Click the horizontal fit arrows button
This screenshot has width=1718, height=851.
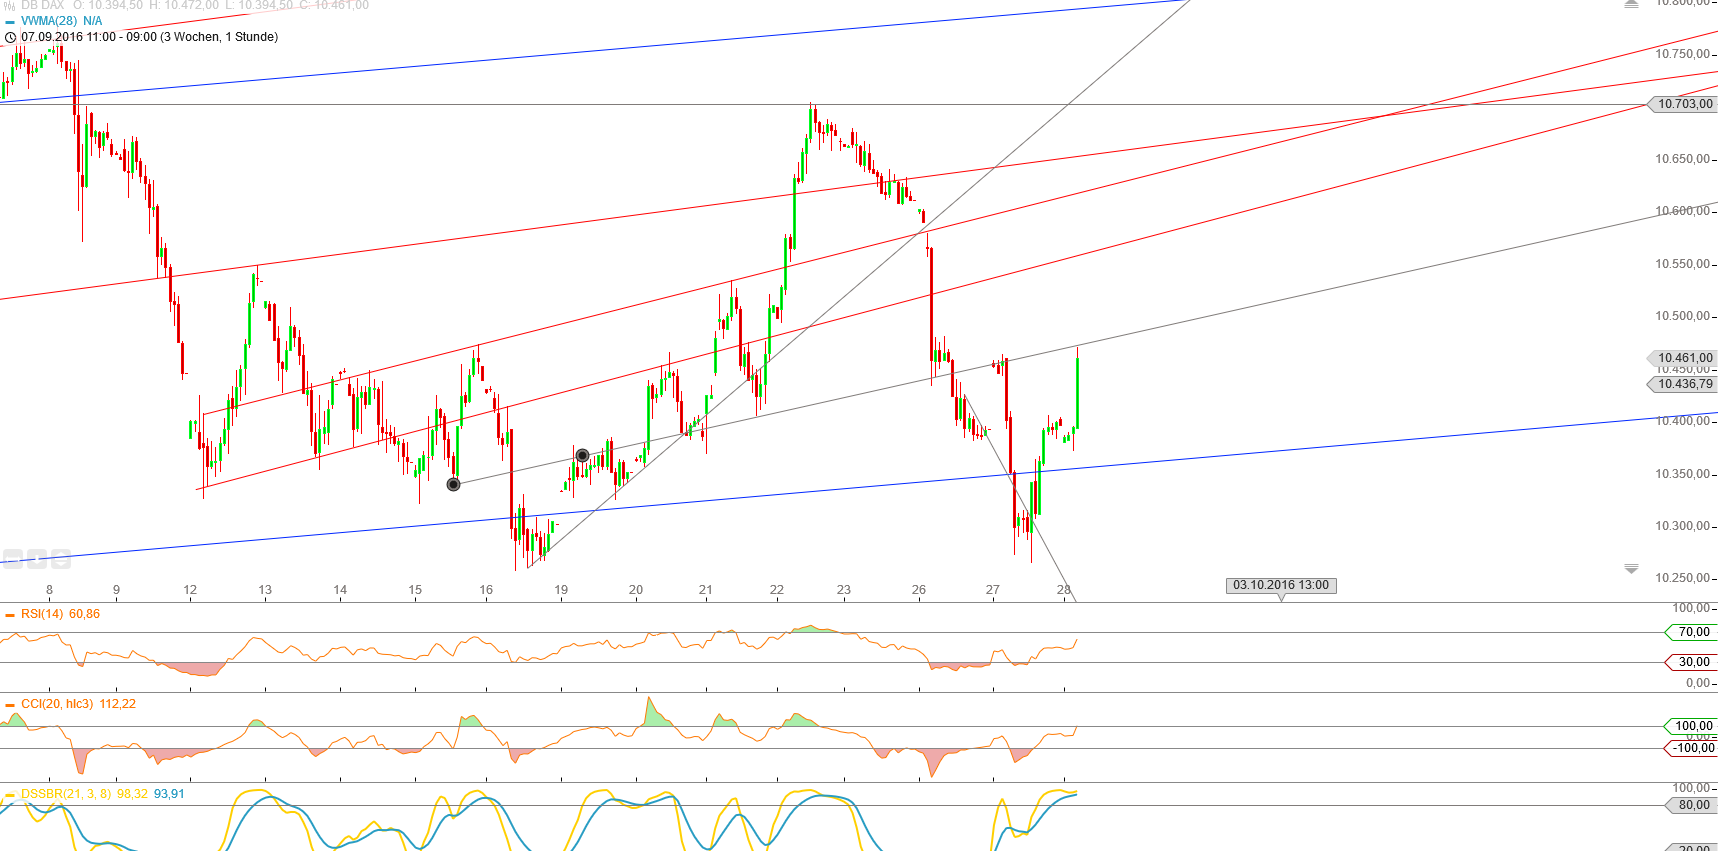pyautogui.click(x=12, y=559)
